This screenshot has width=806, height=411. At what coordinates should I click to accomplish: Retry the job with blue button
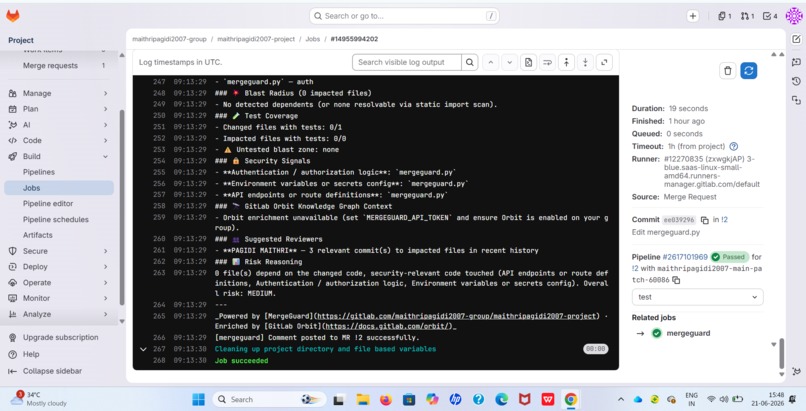coord(749,71)
